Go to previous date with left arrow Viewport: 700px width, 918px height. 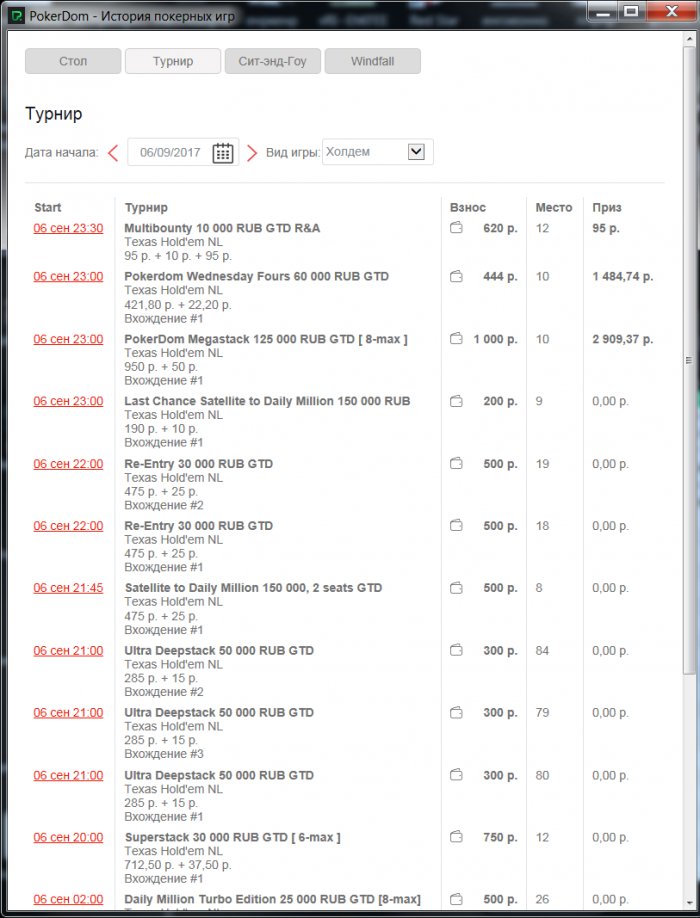113,153
